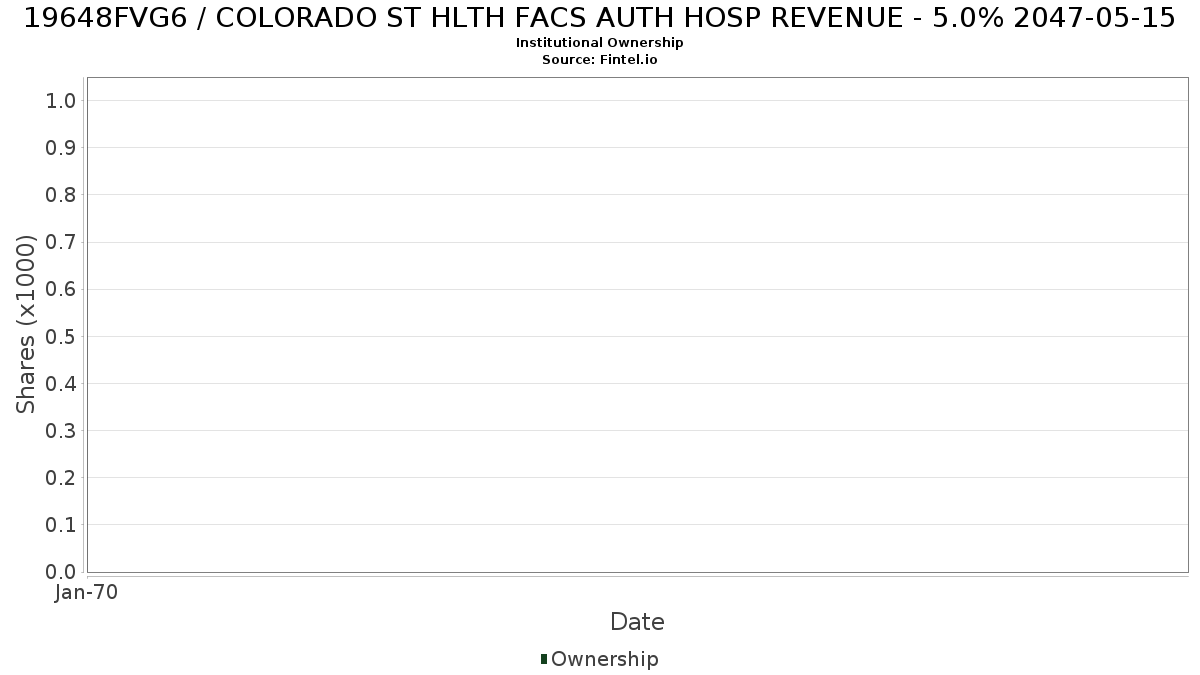
Task: Click the 0.9 y-axis tick label
Action: click(x=61, y=147)
